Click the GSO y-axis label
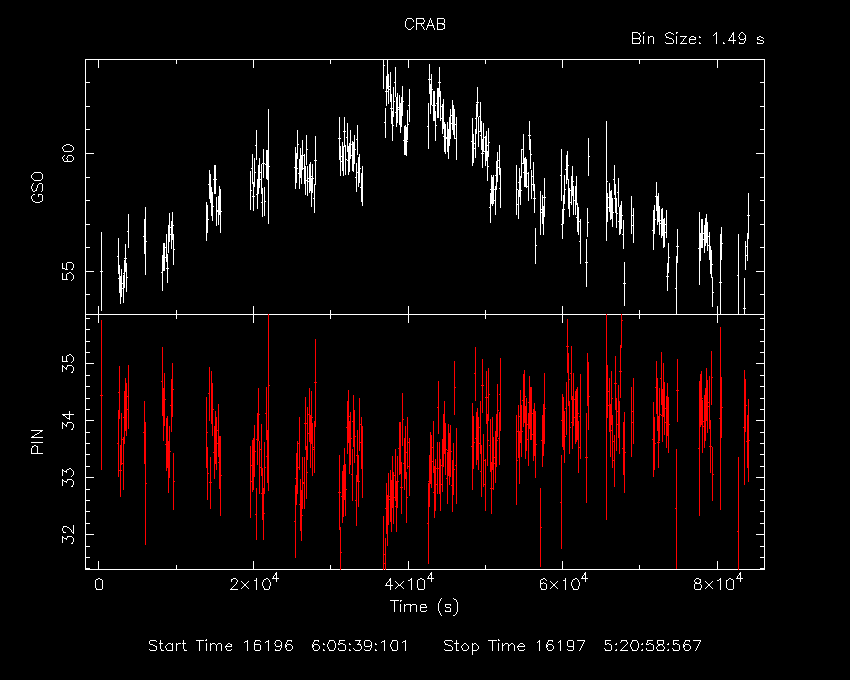 coord(37,188)
